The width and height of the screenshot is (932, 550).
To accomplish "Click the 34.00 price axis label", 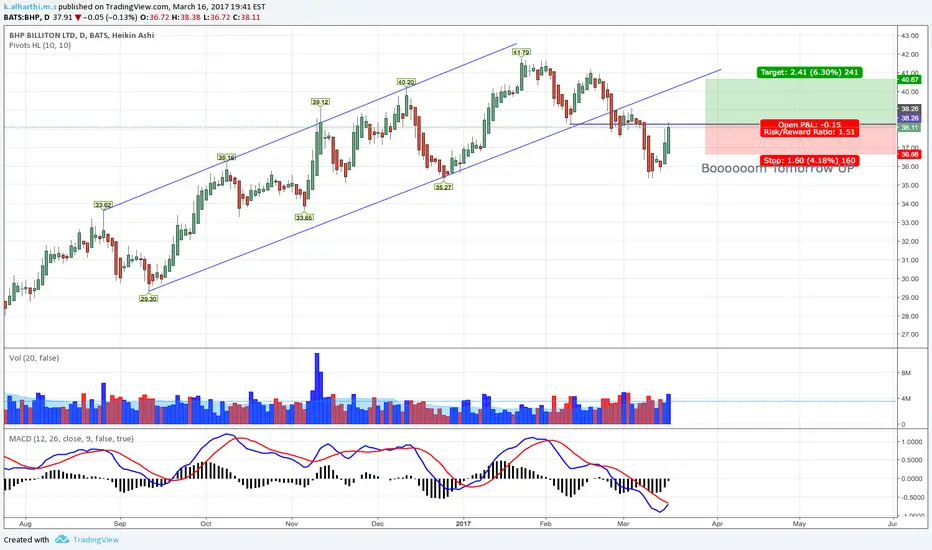I will [909, 204].
